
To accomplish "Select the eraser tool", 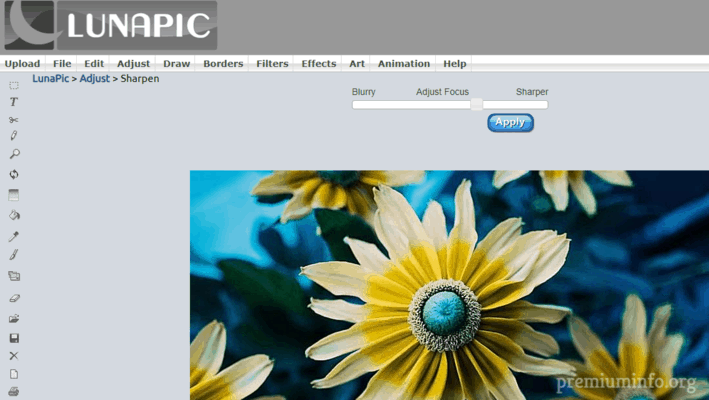I will pyautogui.click(x=14, y=298).
